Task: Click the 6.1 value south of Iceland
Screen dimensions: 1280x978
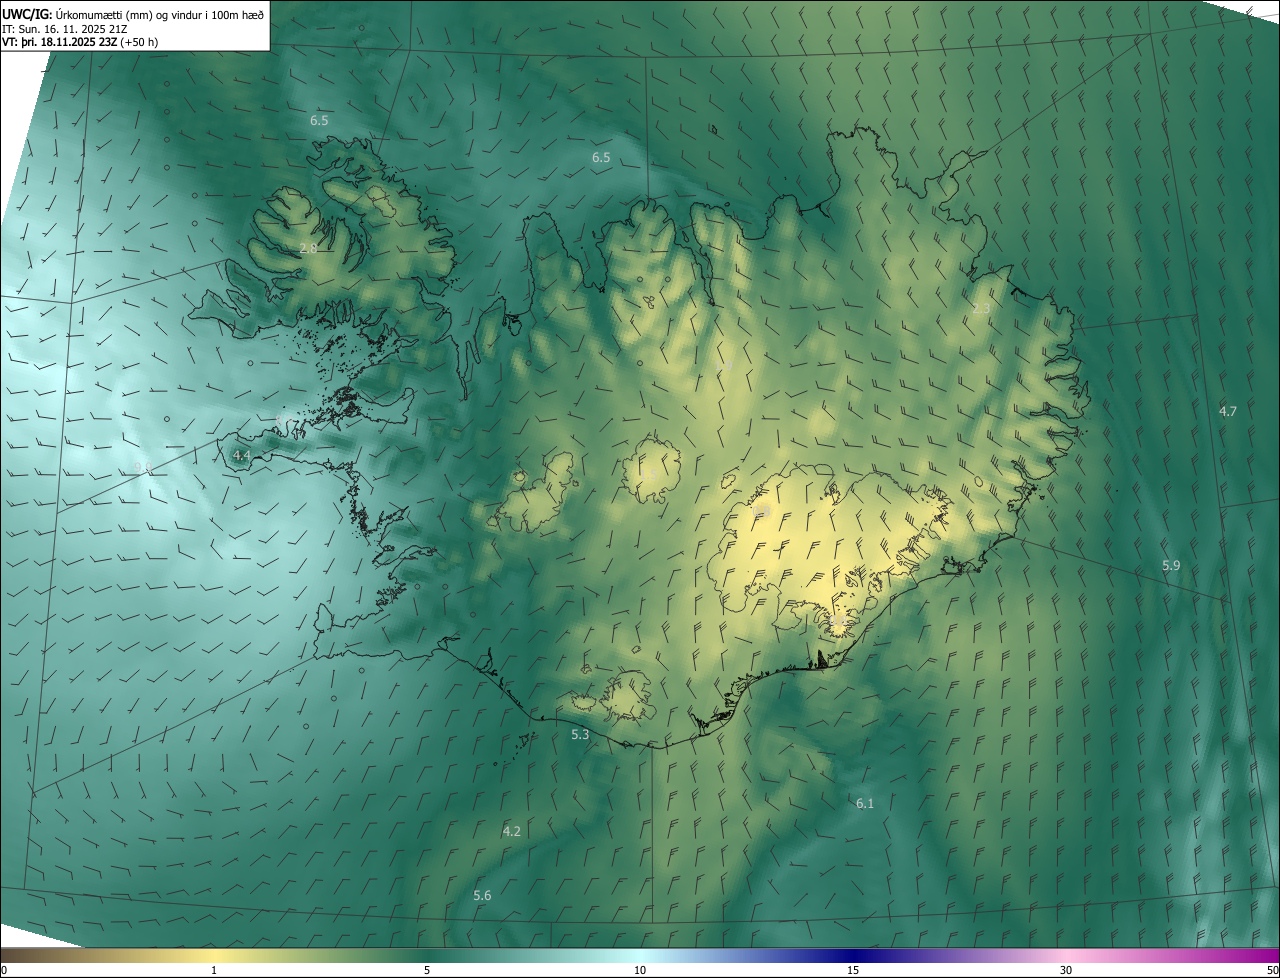Action: [x=865, y=803]
